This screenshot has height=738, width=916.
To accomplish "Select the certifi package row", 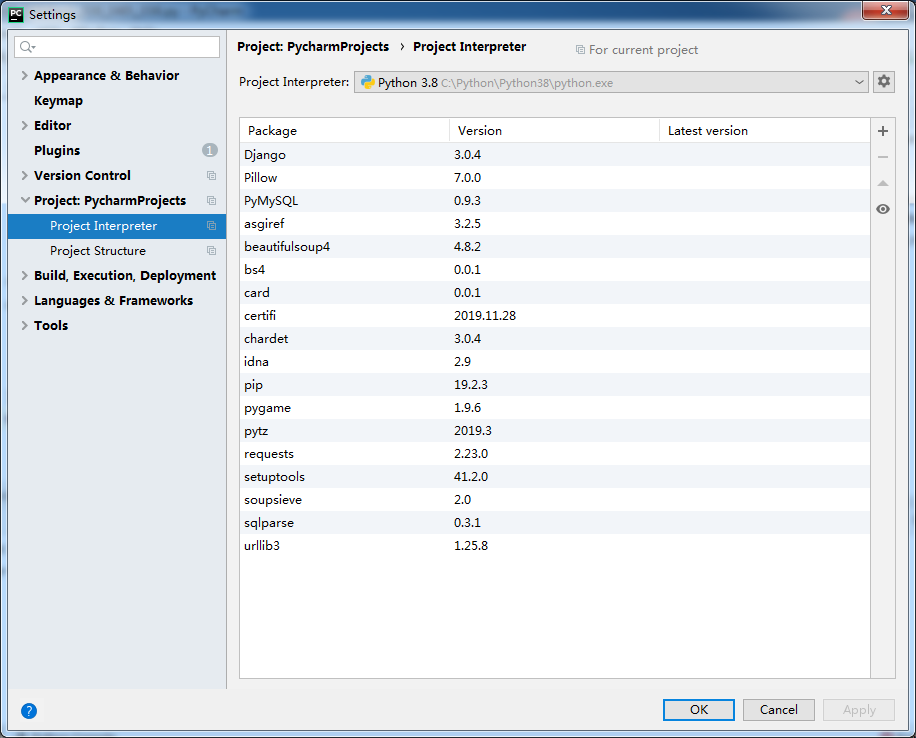I will pos(554,316).
